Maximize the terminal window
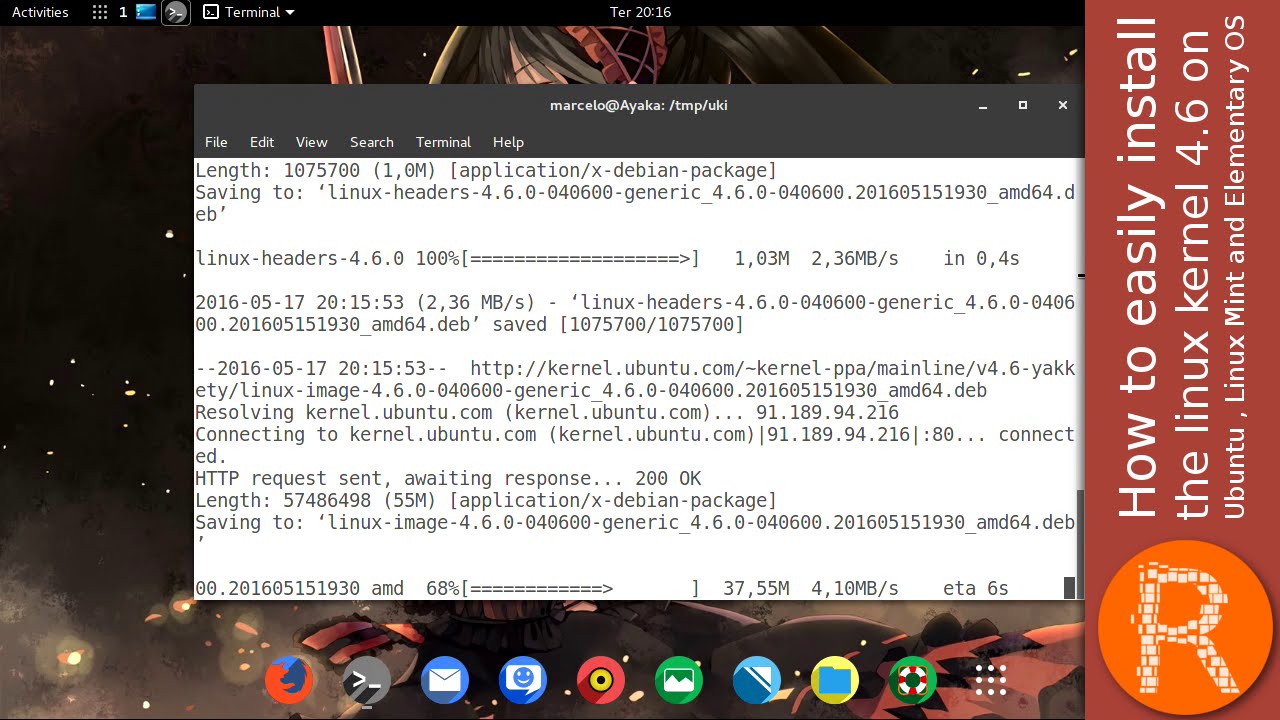The width and height of the screenshot is (1280, 720). tap(1023, 105)
